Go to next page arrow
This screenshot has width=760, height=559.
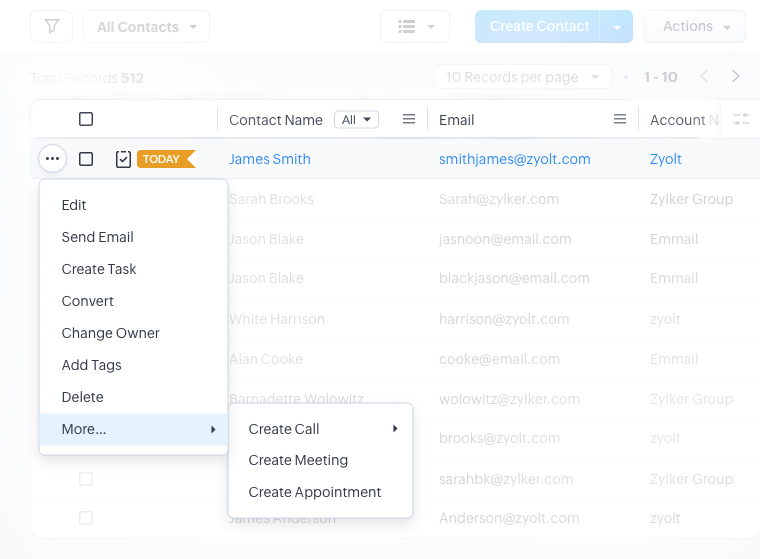point(736,77)
